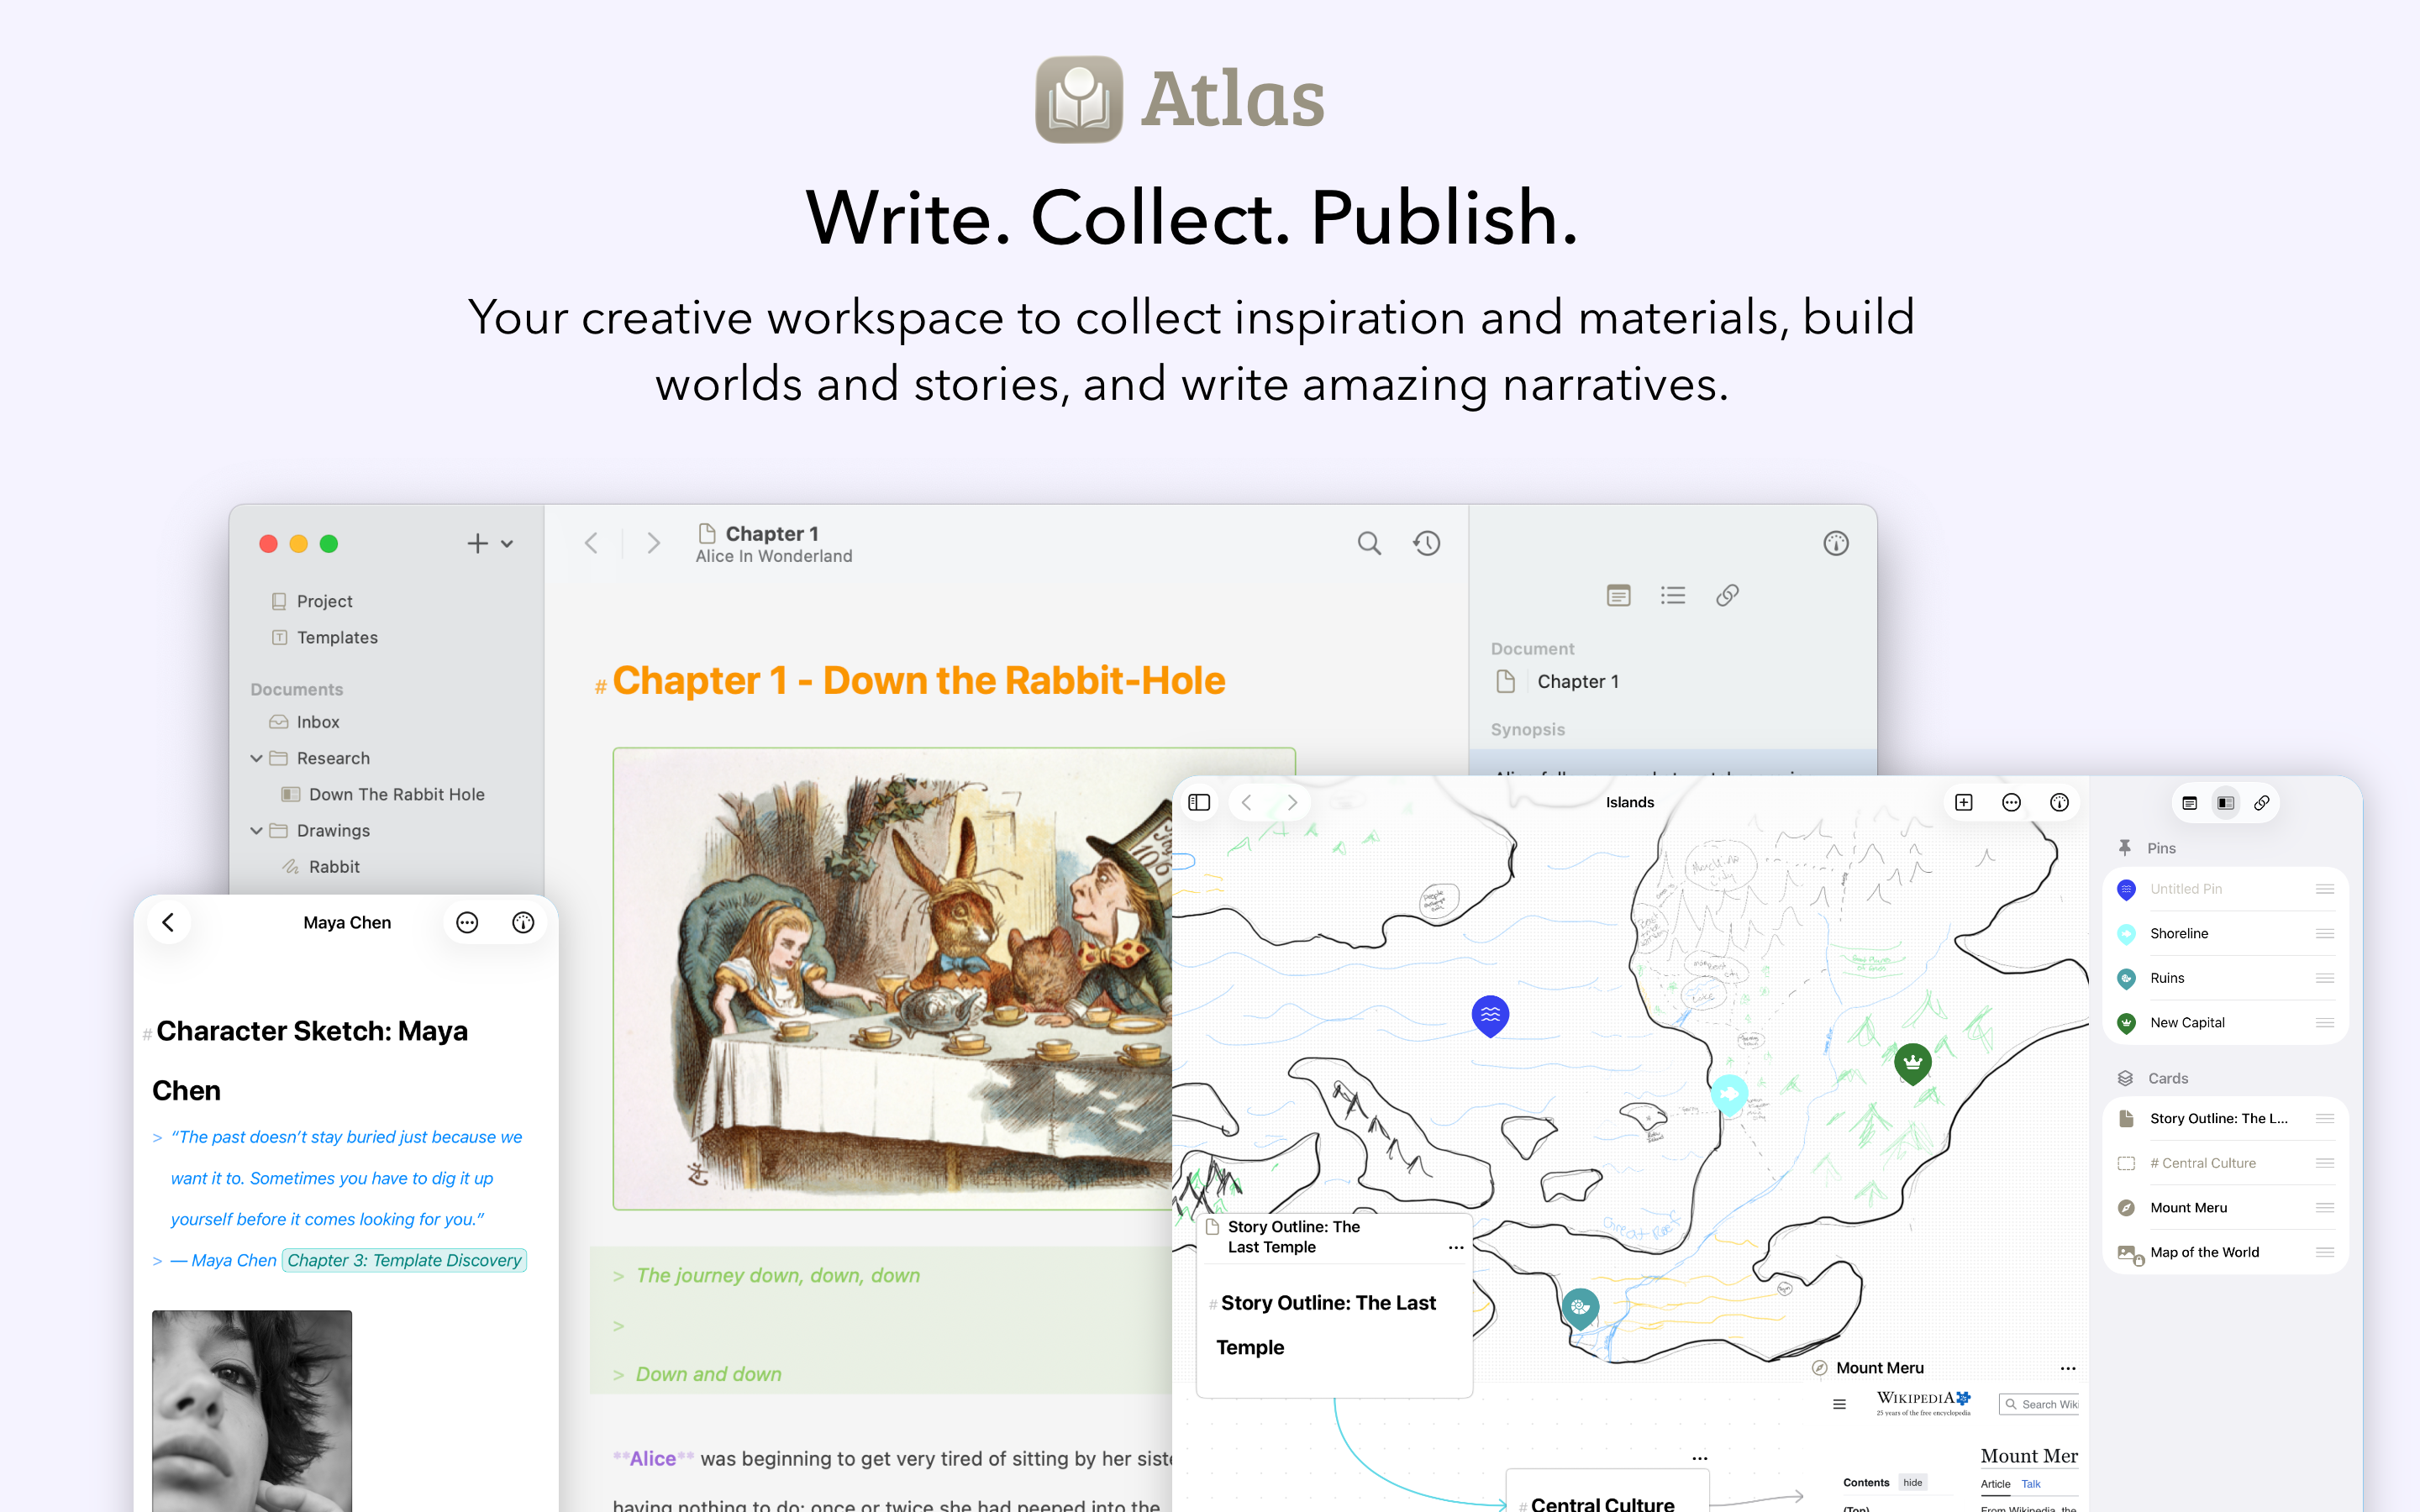The width and height of the screenshot is (2420, 1512).
Task: Click Maya Chen portrait photo
Action: [x=252, y=1410]
